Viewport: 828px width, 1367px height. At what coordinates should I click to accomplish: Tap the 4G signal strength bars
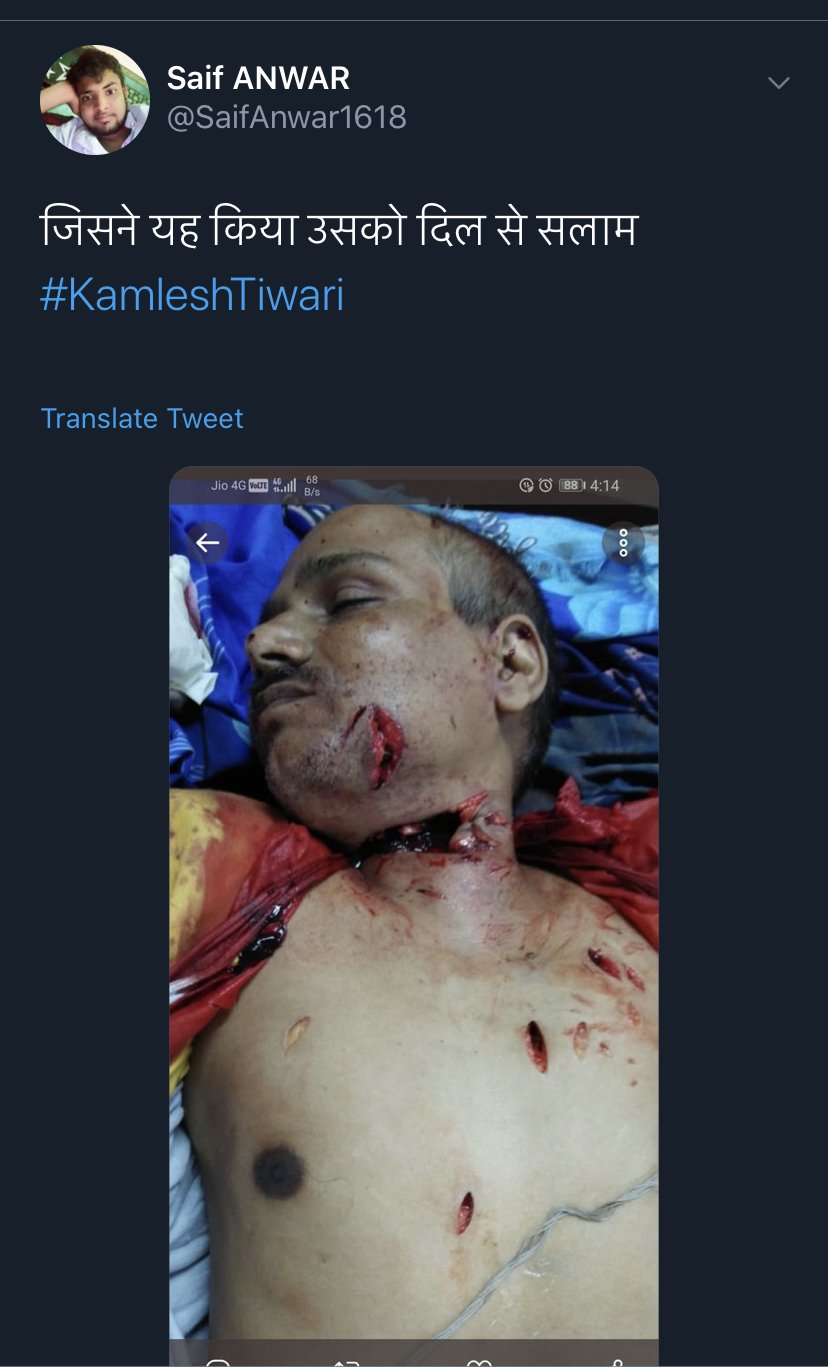tap(287, 486)
